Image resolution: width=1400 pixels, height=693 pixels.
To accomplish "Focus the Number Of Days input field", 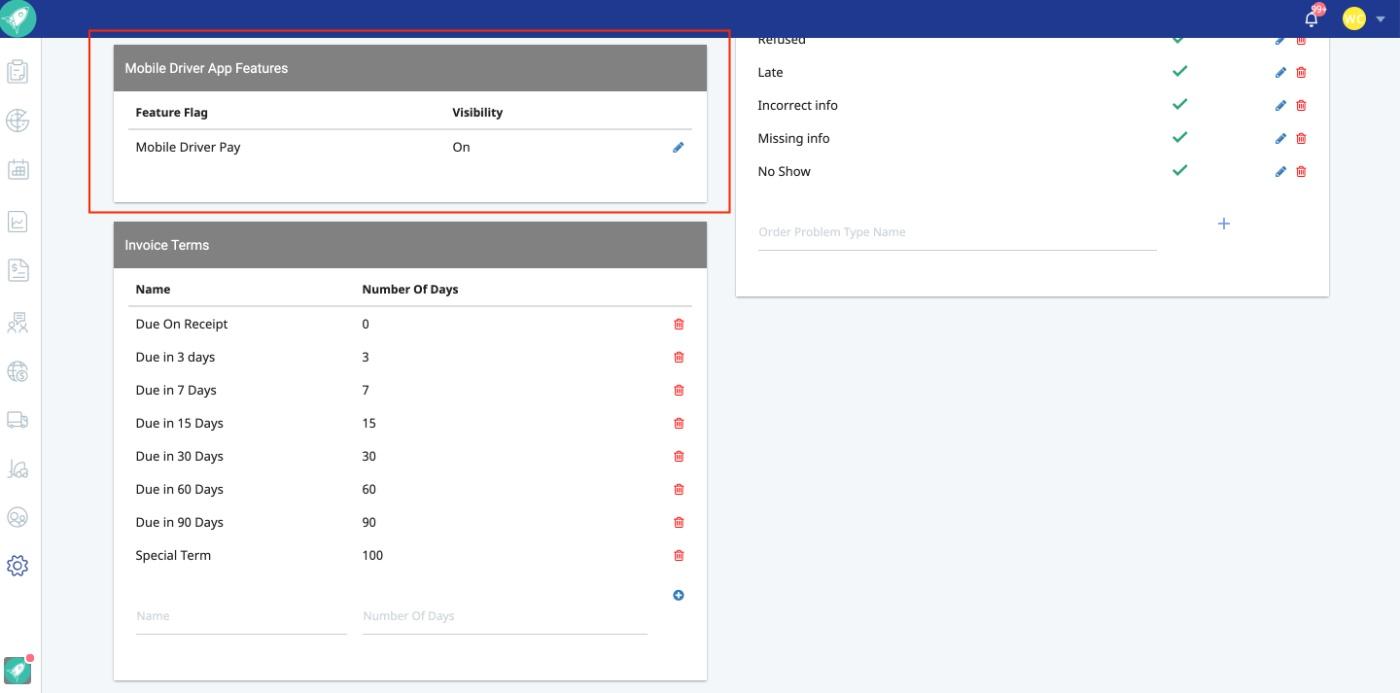I will click(505, 616).
